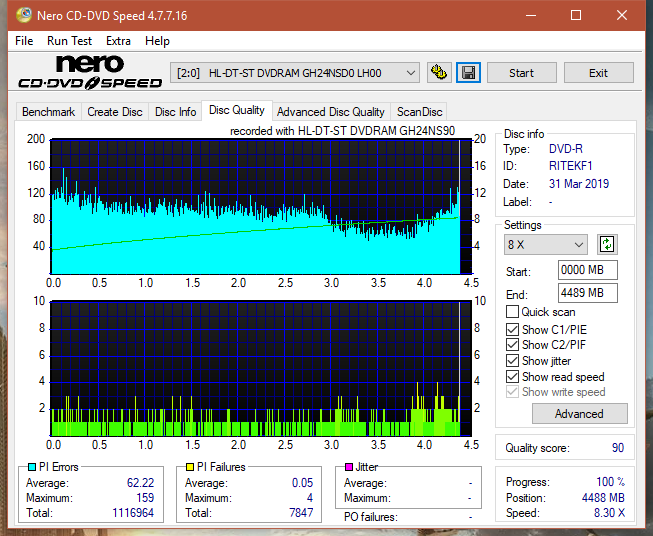This screenshot has height=536, width=653.
Task: Toggle Show jitter checkbox
Action: tap(512, 361)
